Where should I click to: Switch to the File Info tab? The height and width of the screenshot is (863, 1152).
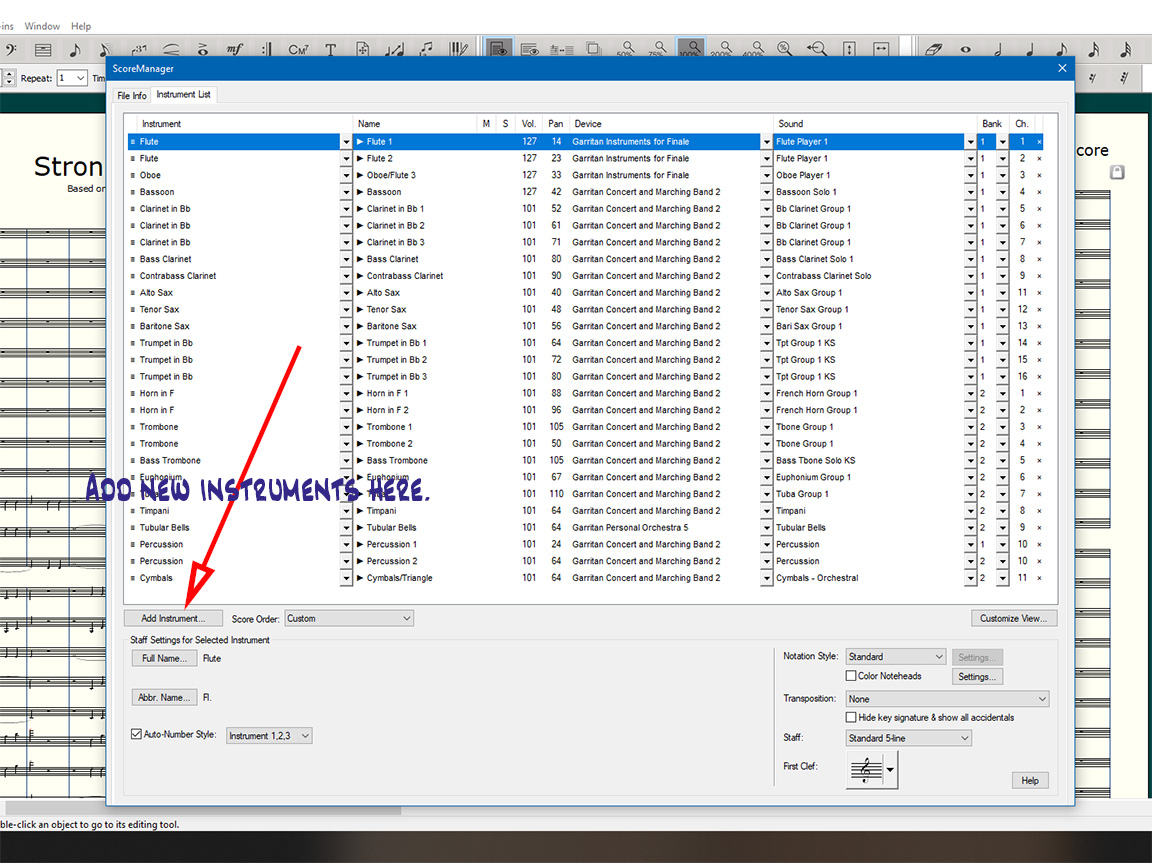132,96
